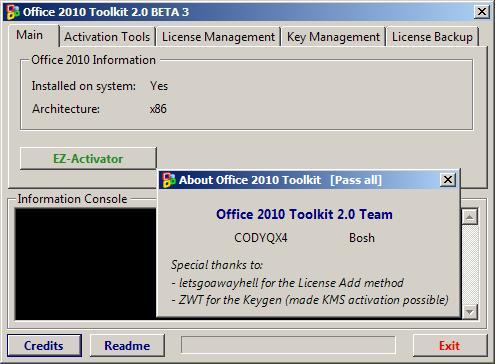Close the About Office 2010 Toolkit dialog
Screen dimensions: 495x364
448,180
